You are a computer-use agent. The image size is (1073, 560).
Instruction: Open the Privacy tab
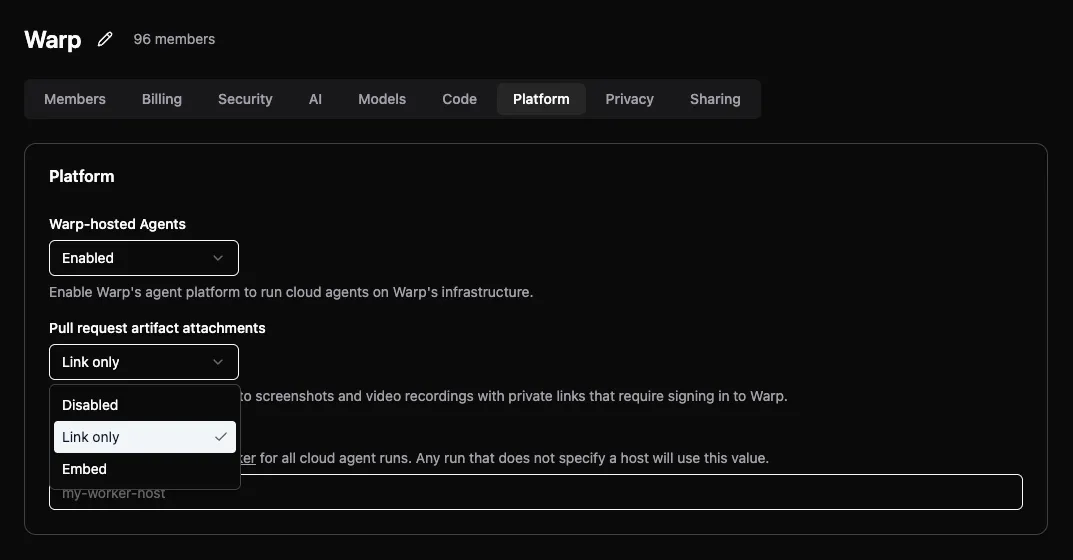click(x=630, y=99)
